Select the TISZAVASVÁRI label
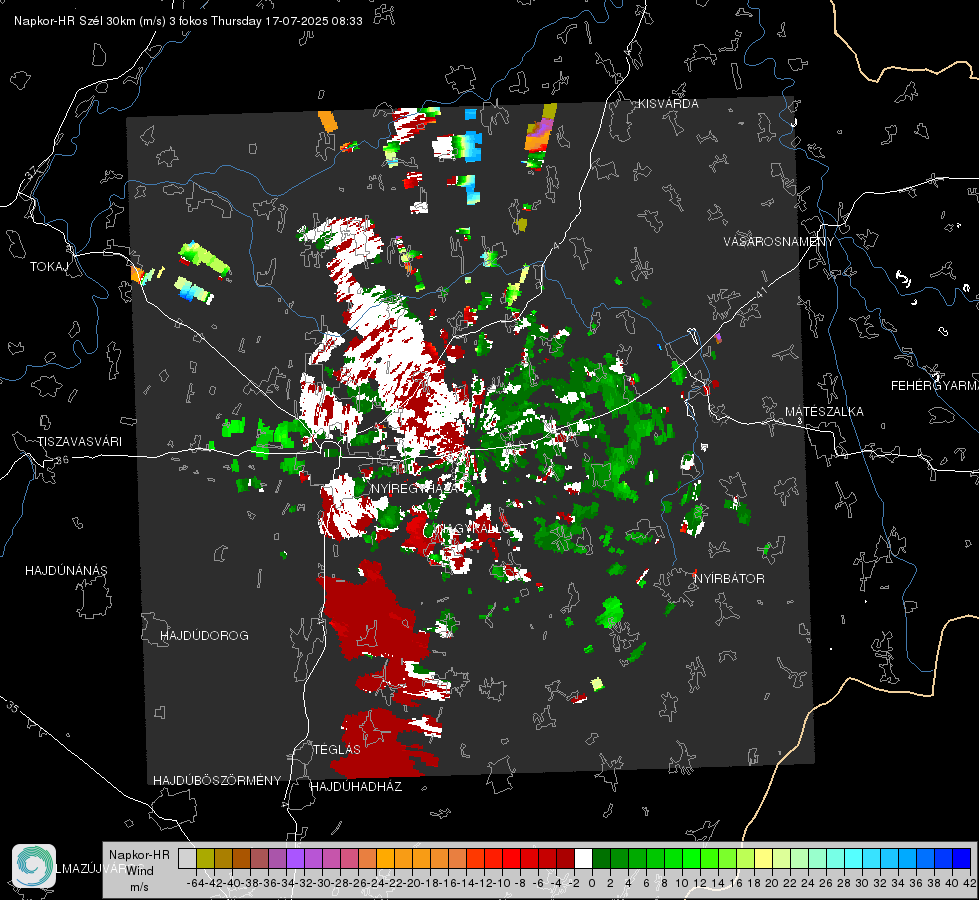This screenshot has width=979, height=900. (79, 442)
